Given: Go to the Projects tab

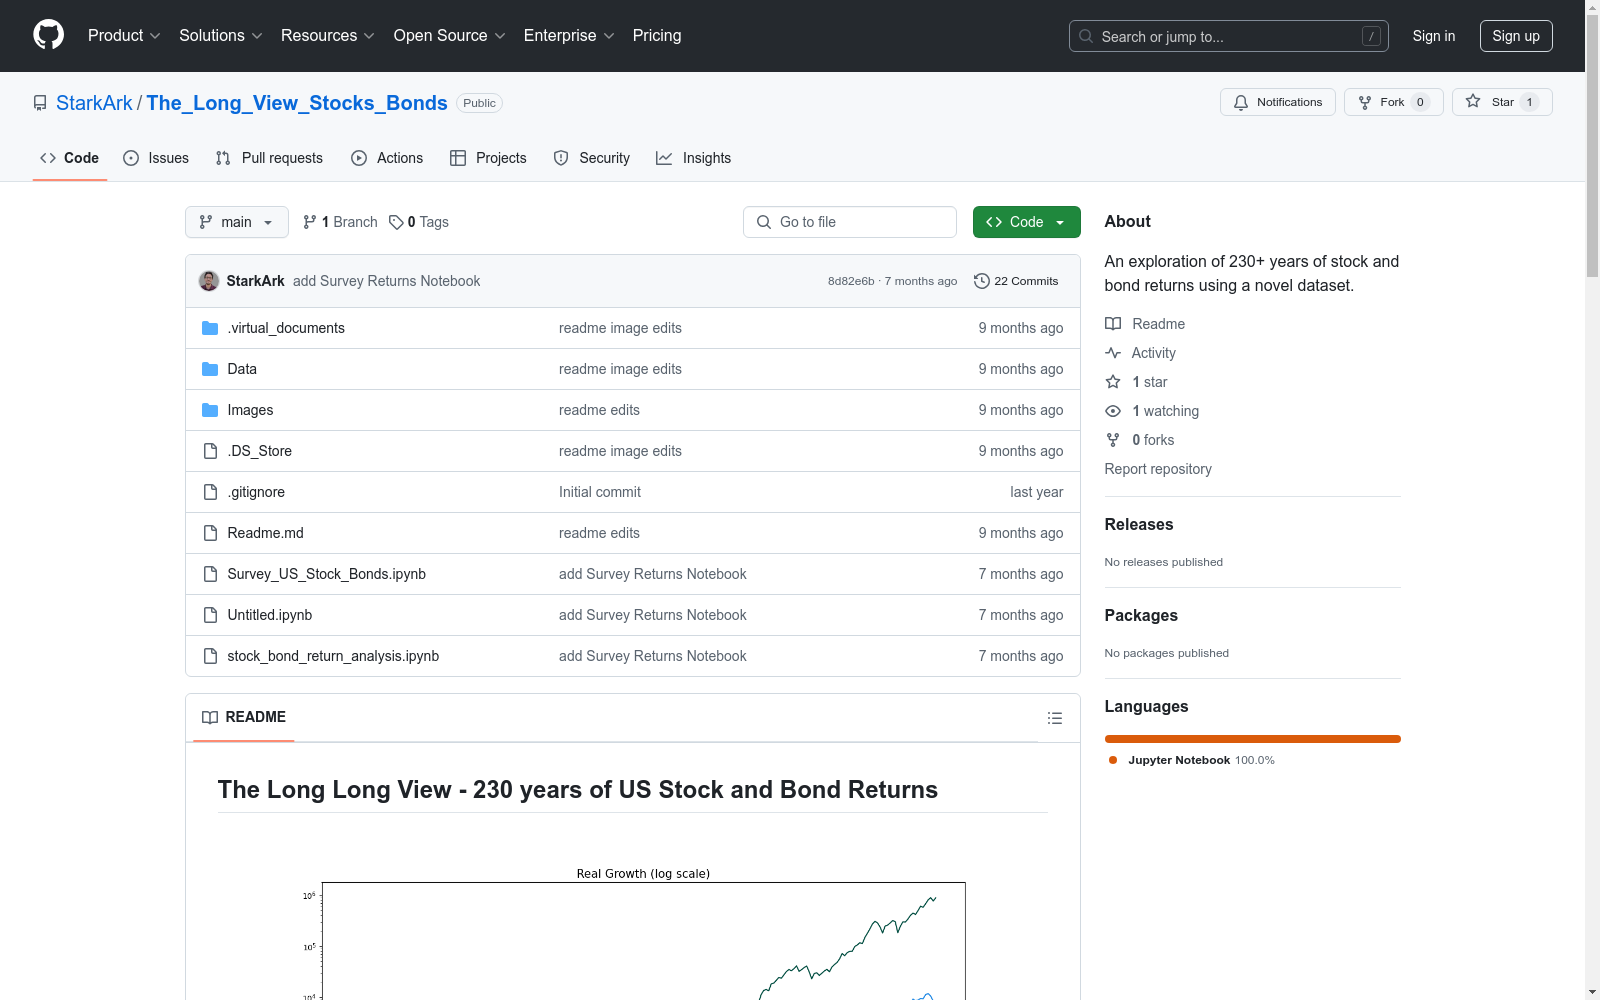Looking at the screenshot, I should [x=488, y=158].
